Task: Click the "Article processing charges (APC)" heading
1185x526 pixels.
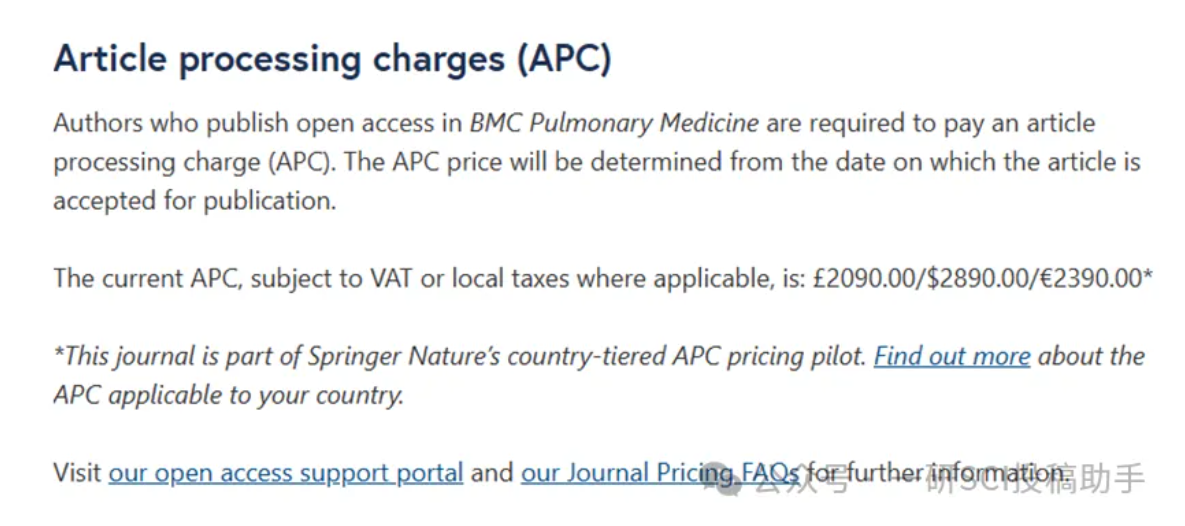Action: [x=332, y=58]
